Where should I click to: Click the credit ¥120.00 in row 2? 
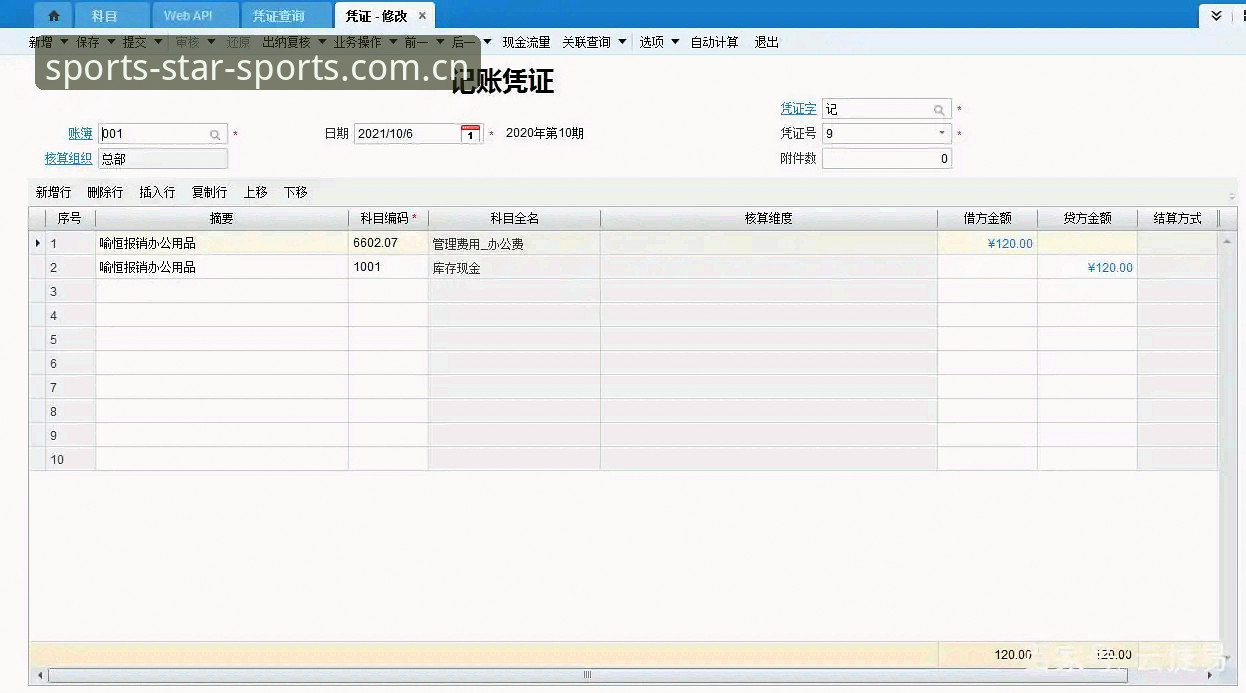point(1087,267)
